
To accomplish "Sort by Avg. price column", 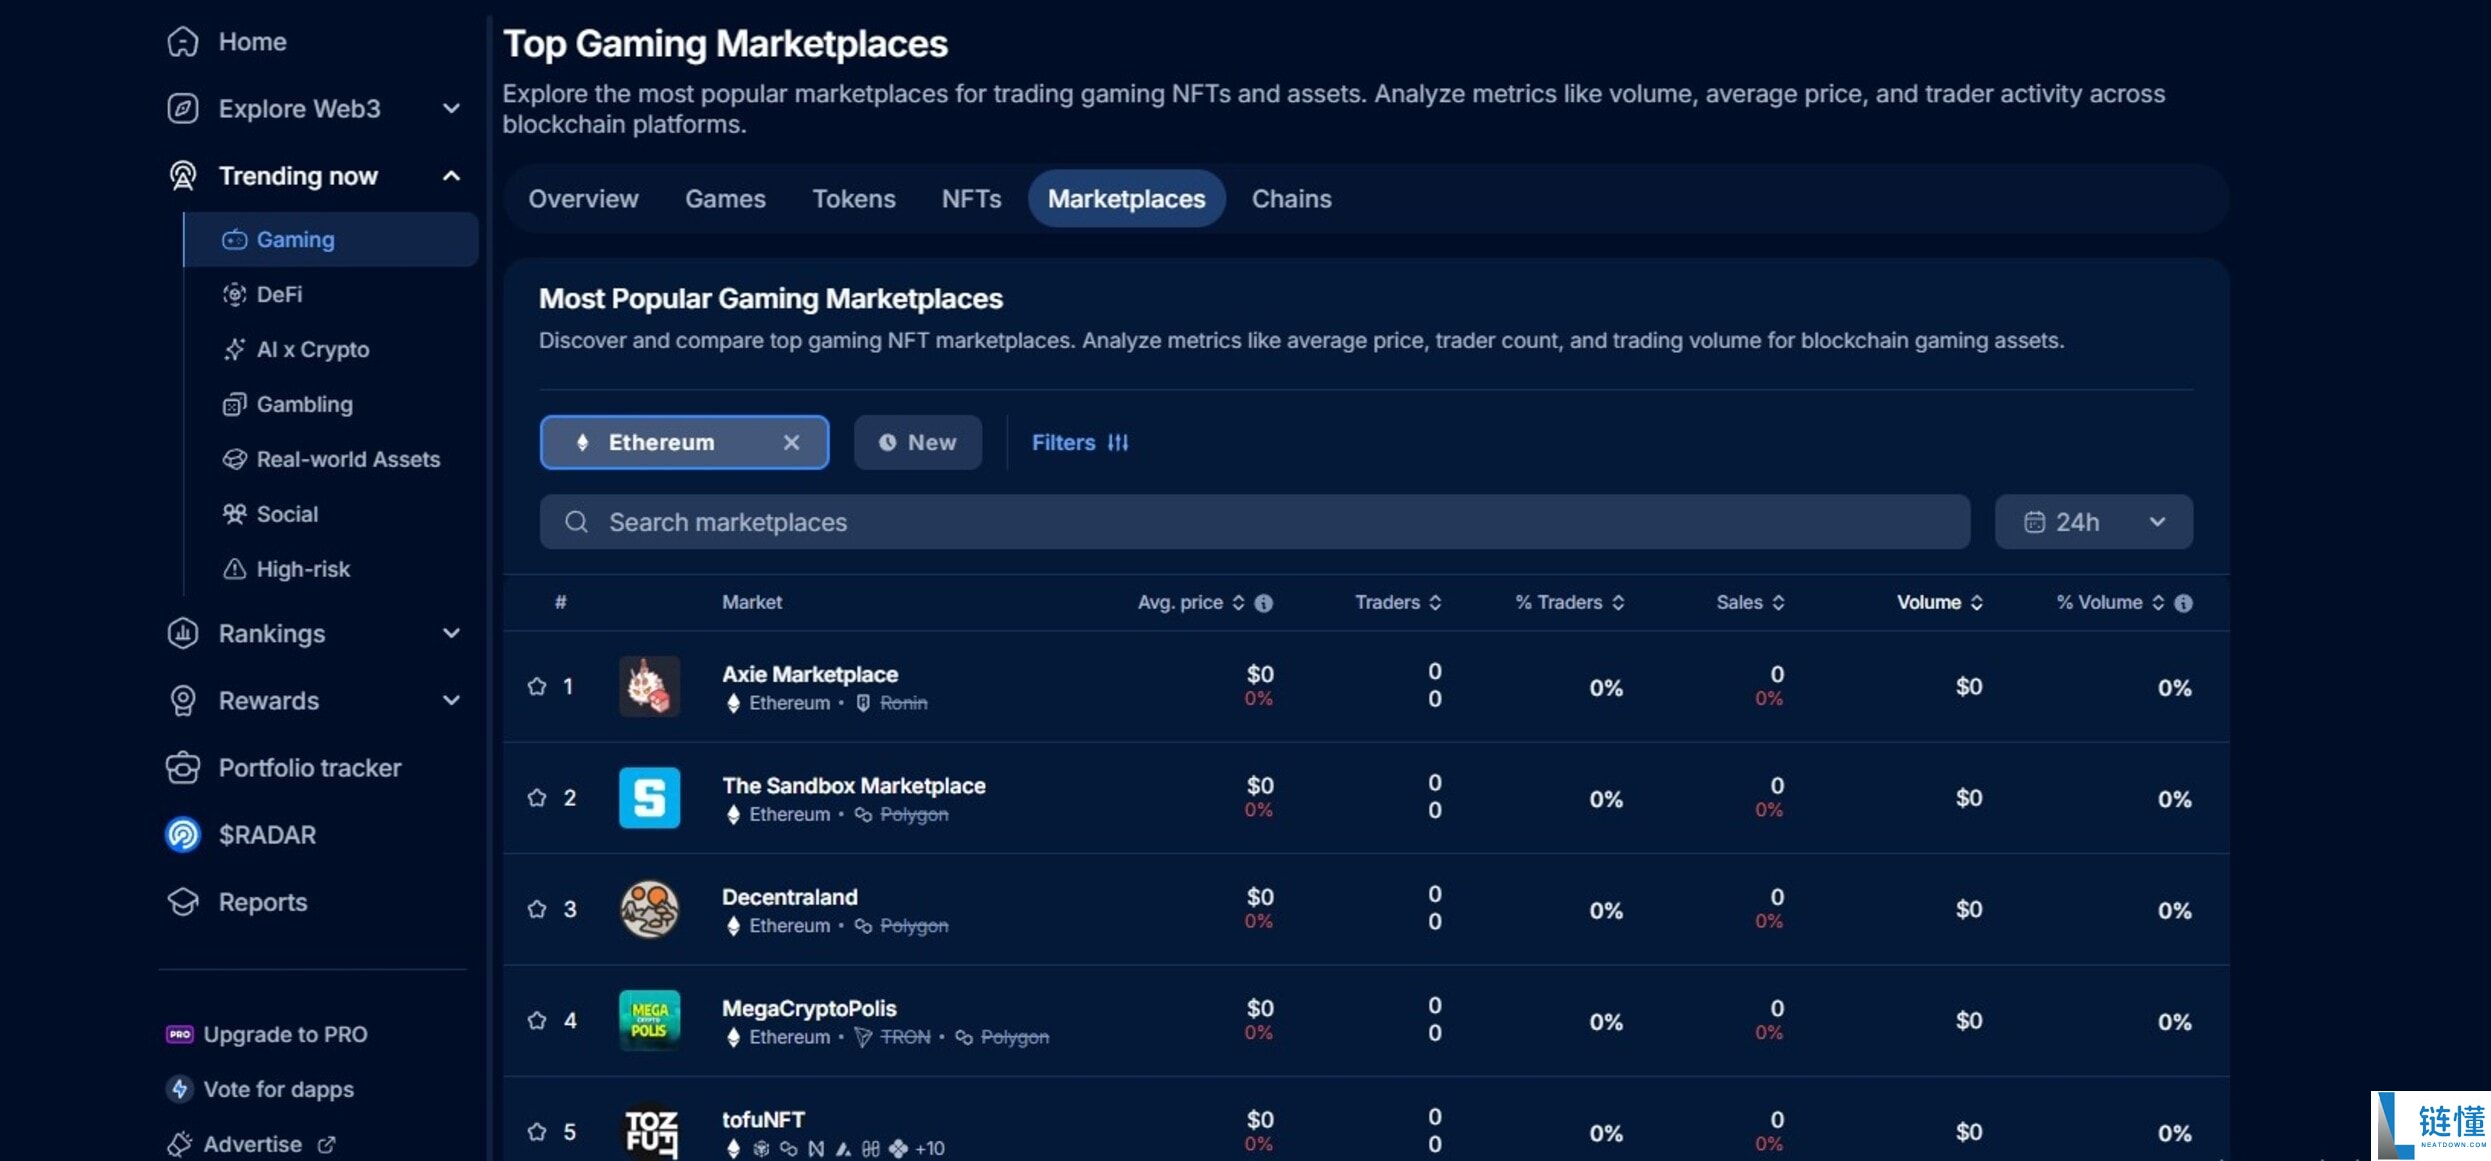I will [1191, 602].
